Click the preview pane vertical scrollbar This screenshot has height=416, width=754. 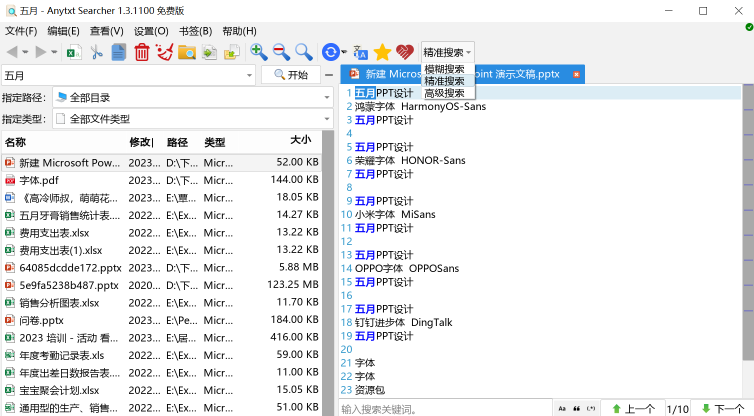coord(748,222)
